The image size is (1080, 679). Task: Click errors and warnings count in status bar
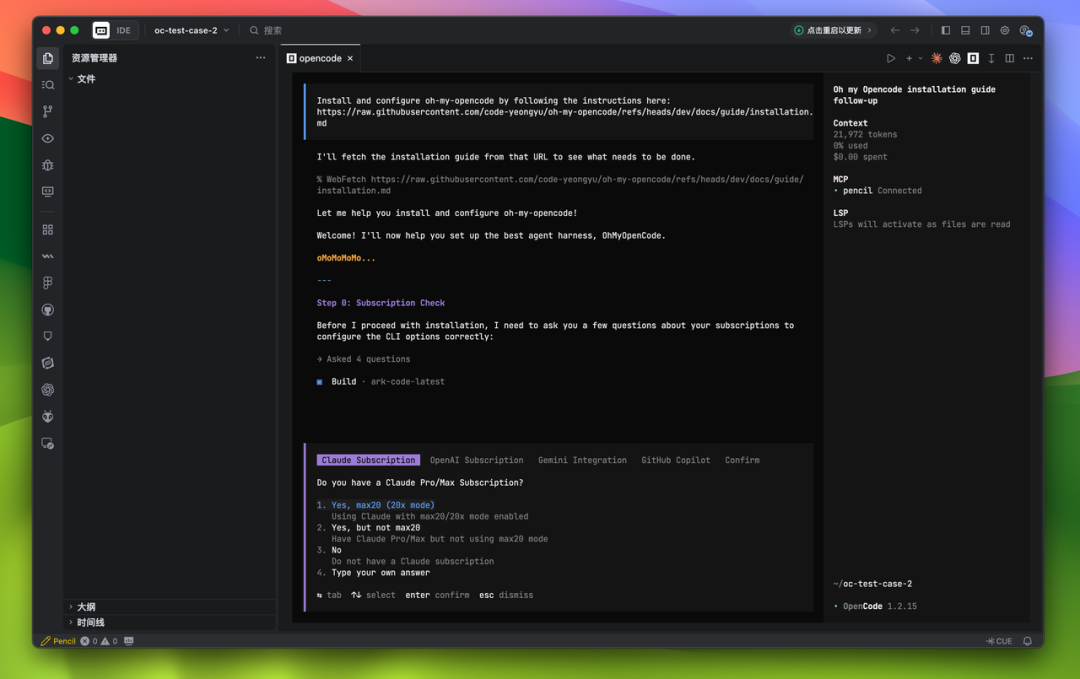coord(98,641)
